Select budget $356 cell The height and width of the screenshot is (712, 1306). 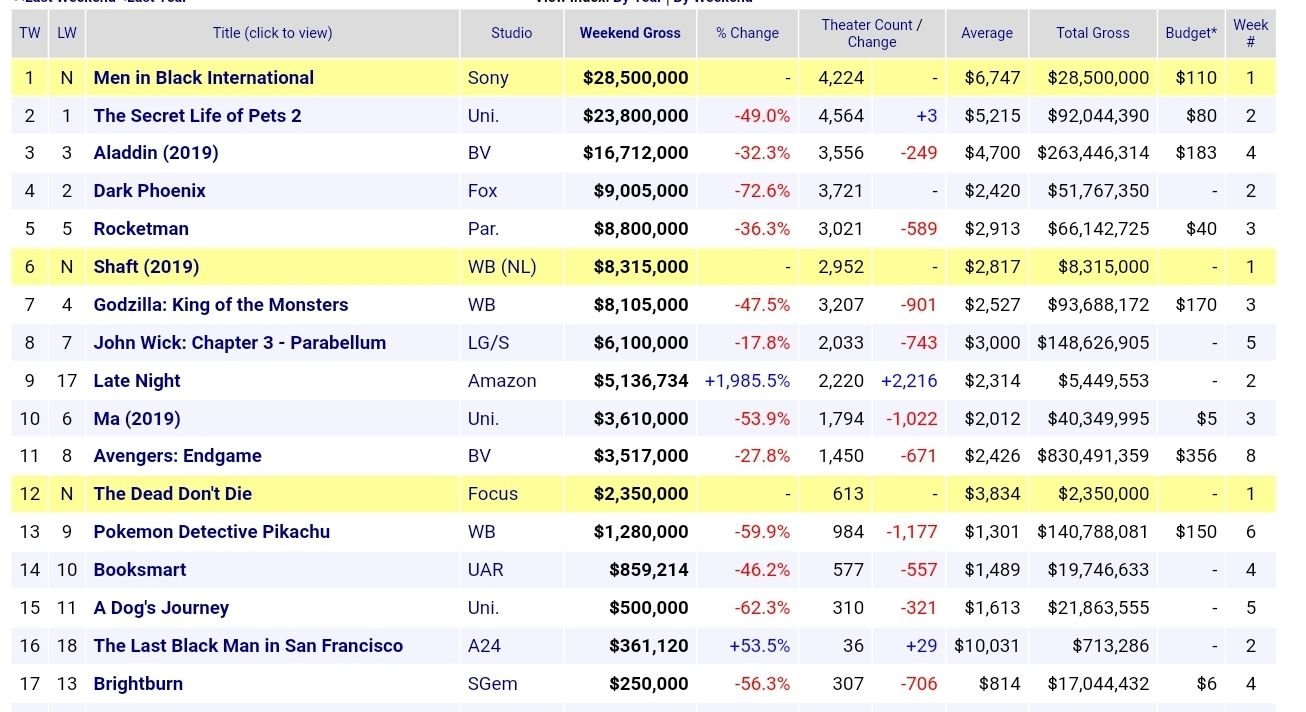(1196, 456)
